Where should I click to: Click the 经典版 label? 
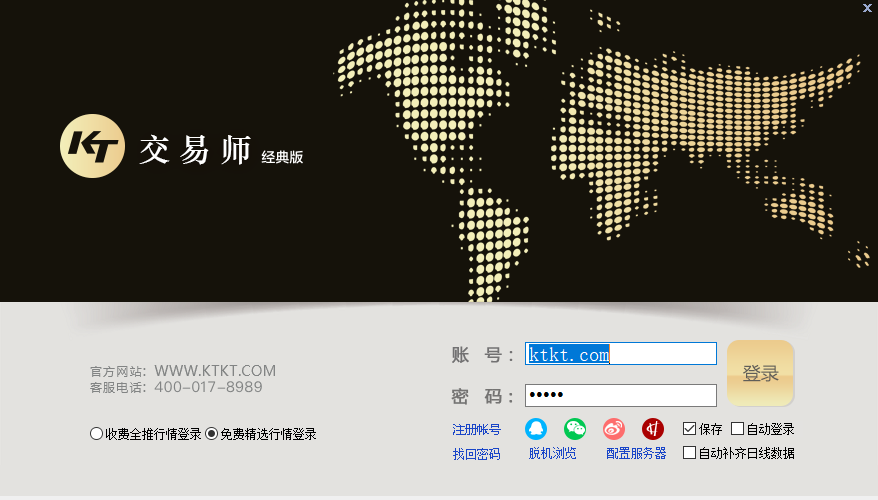tap(282, 157)
